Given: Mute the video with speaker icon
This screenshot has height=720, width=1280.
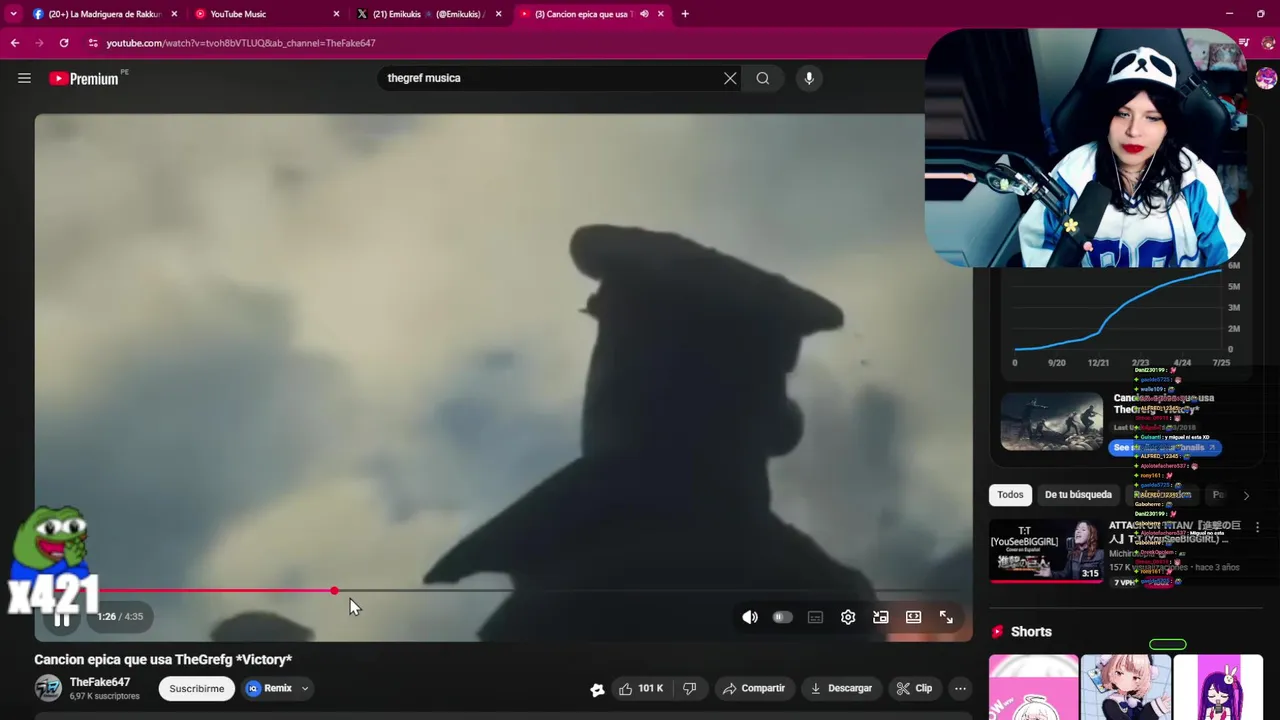Looking at the screenshot, I should click(x=750, y=617).
